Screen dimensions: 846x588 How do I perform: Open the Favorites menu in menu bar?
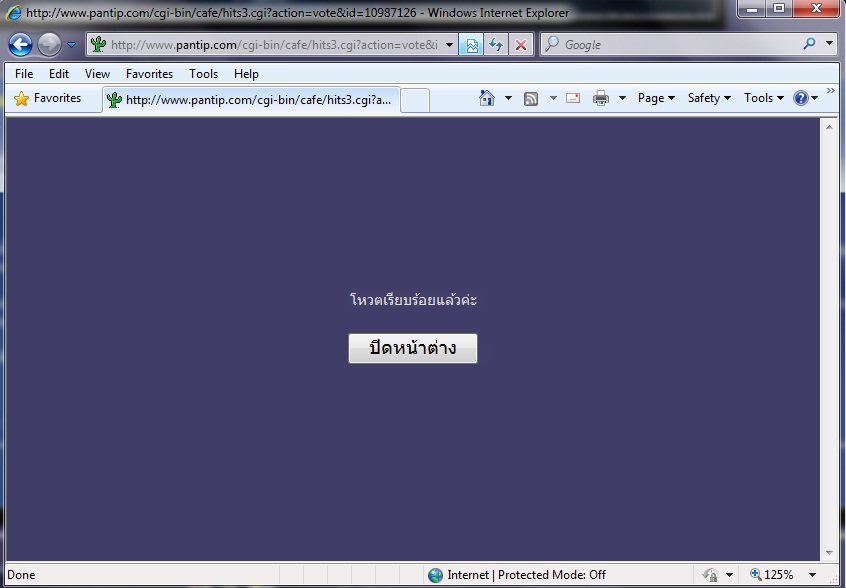point(149,74)
